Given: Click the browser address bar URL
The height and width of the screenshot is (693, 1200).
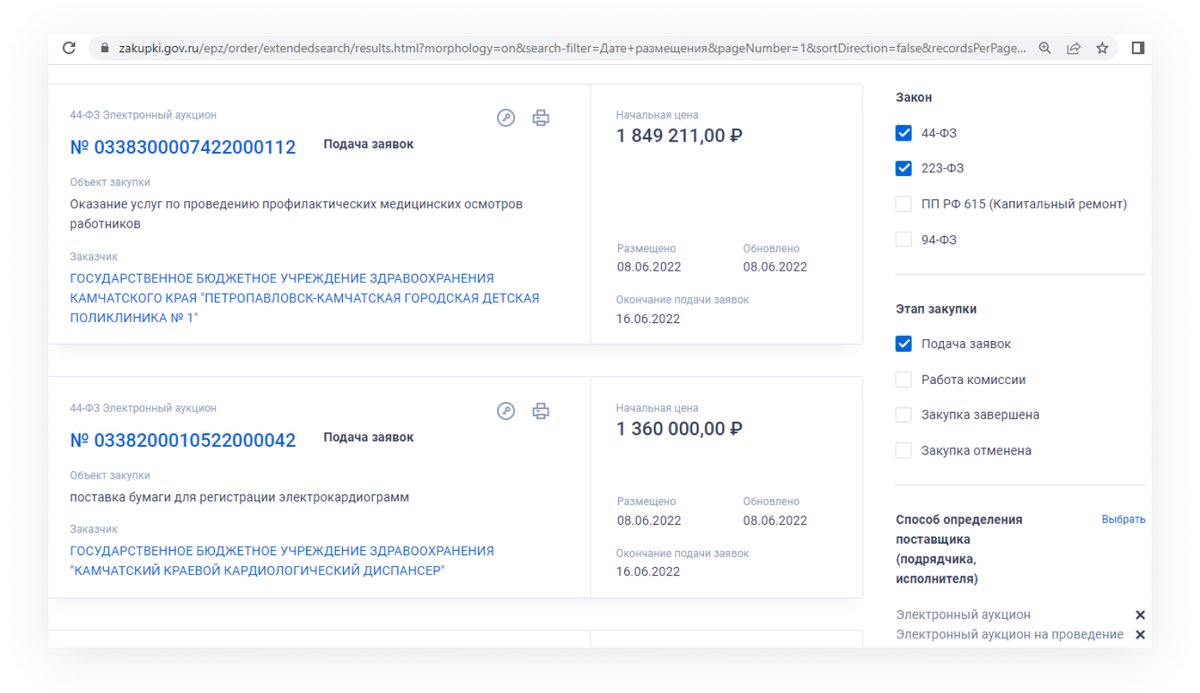Looking at the screenshot, I should pyautogui.click(x=572, y=48).
